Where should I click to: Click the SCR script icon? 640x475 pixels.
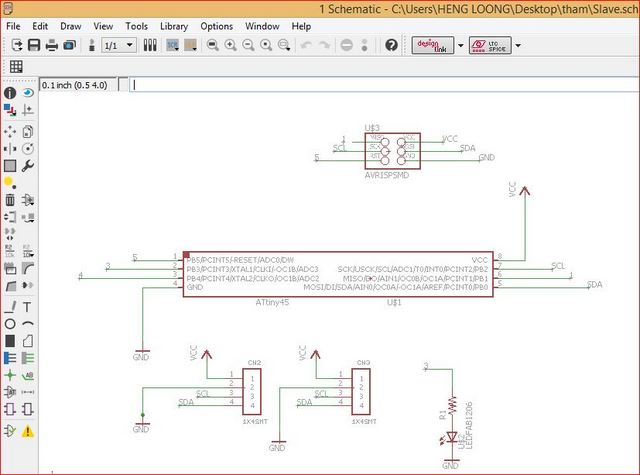click(173, 45)
